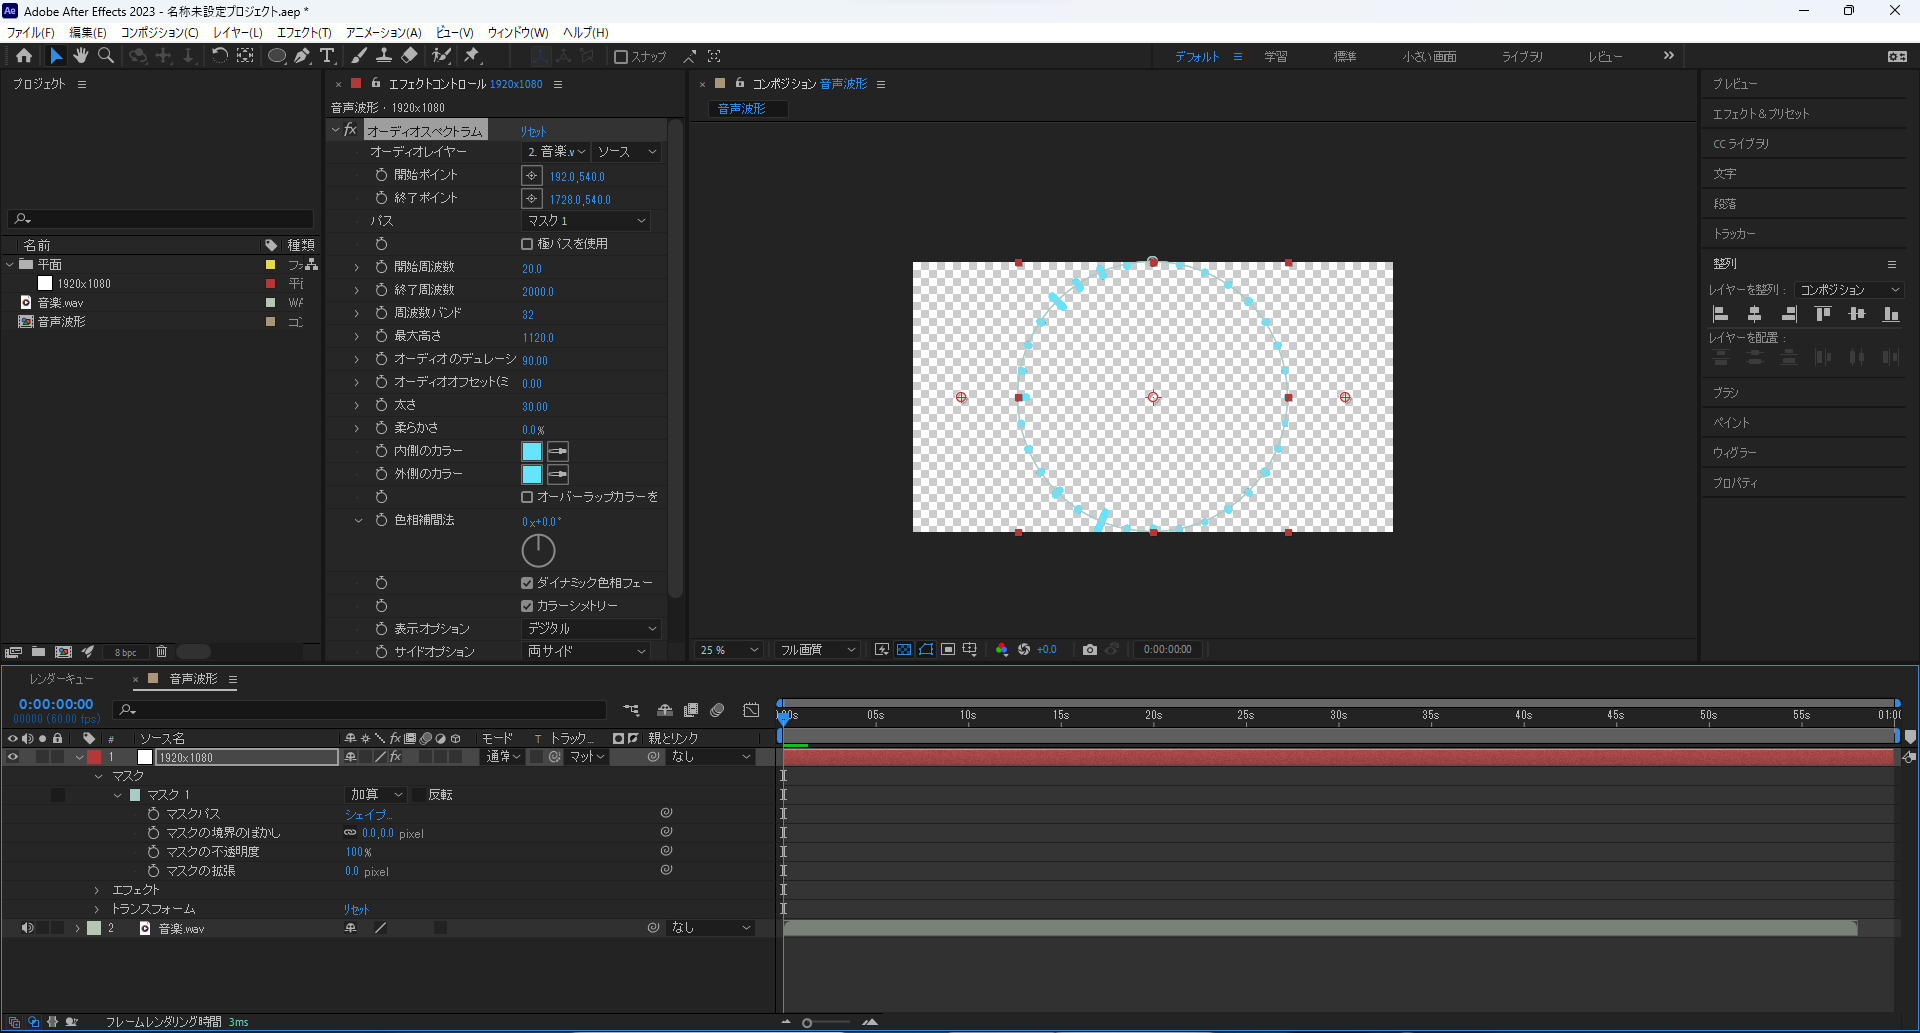
Task: Click the inside color swatch
Action: (x=532, y=451)
